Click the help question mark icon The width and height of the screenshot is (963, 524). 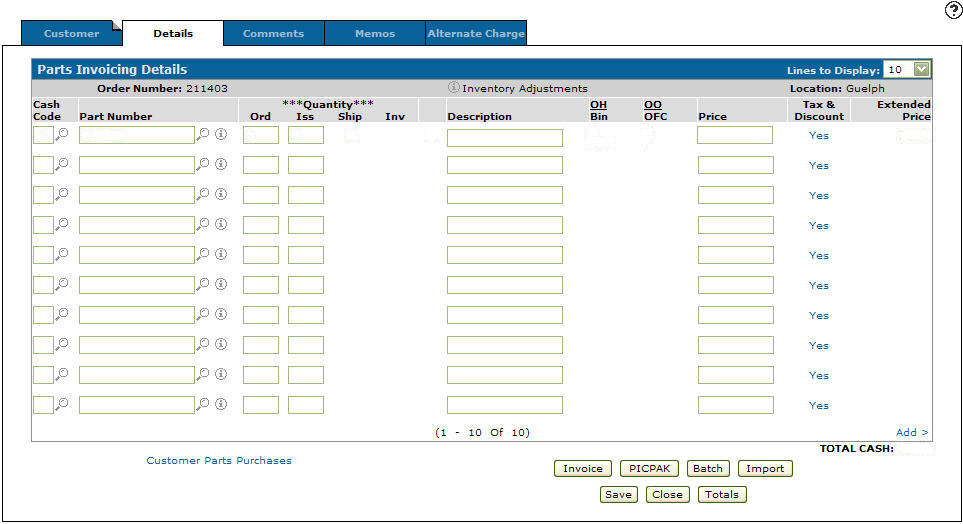click(953, 10)
